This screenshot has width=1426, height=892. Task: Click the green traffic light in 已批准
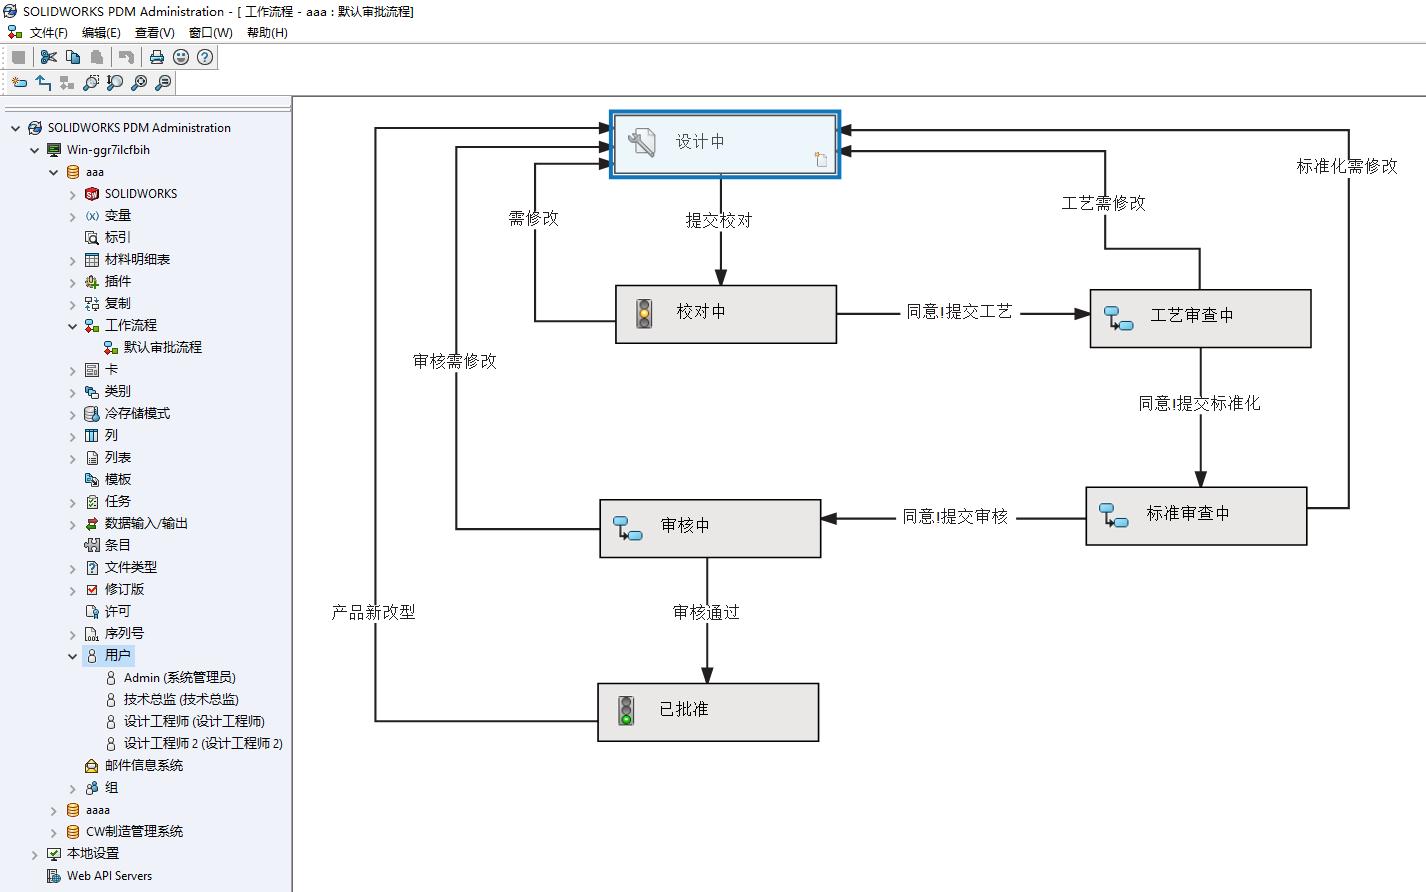[626, 711]
